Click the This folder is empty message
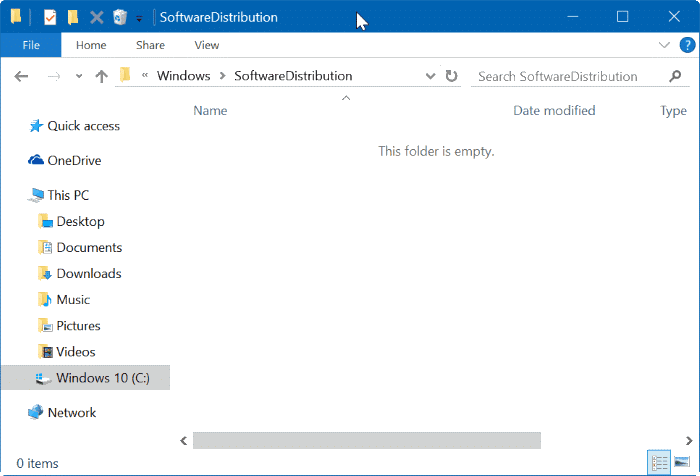The width and height of the screenshot is (700, 476). point(436,151)
